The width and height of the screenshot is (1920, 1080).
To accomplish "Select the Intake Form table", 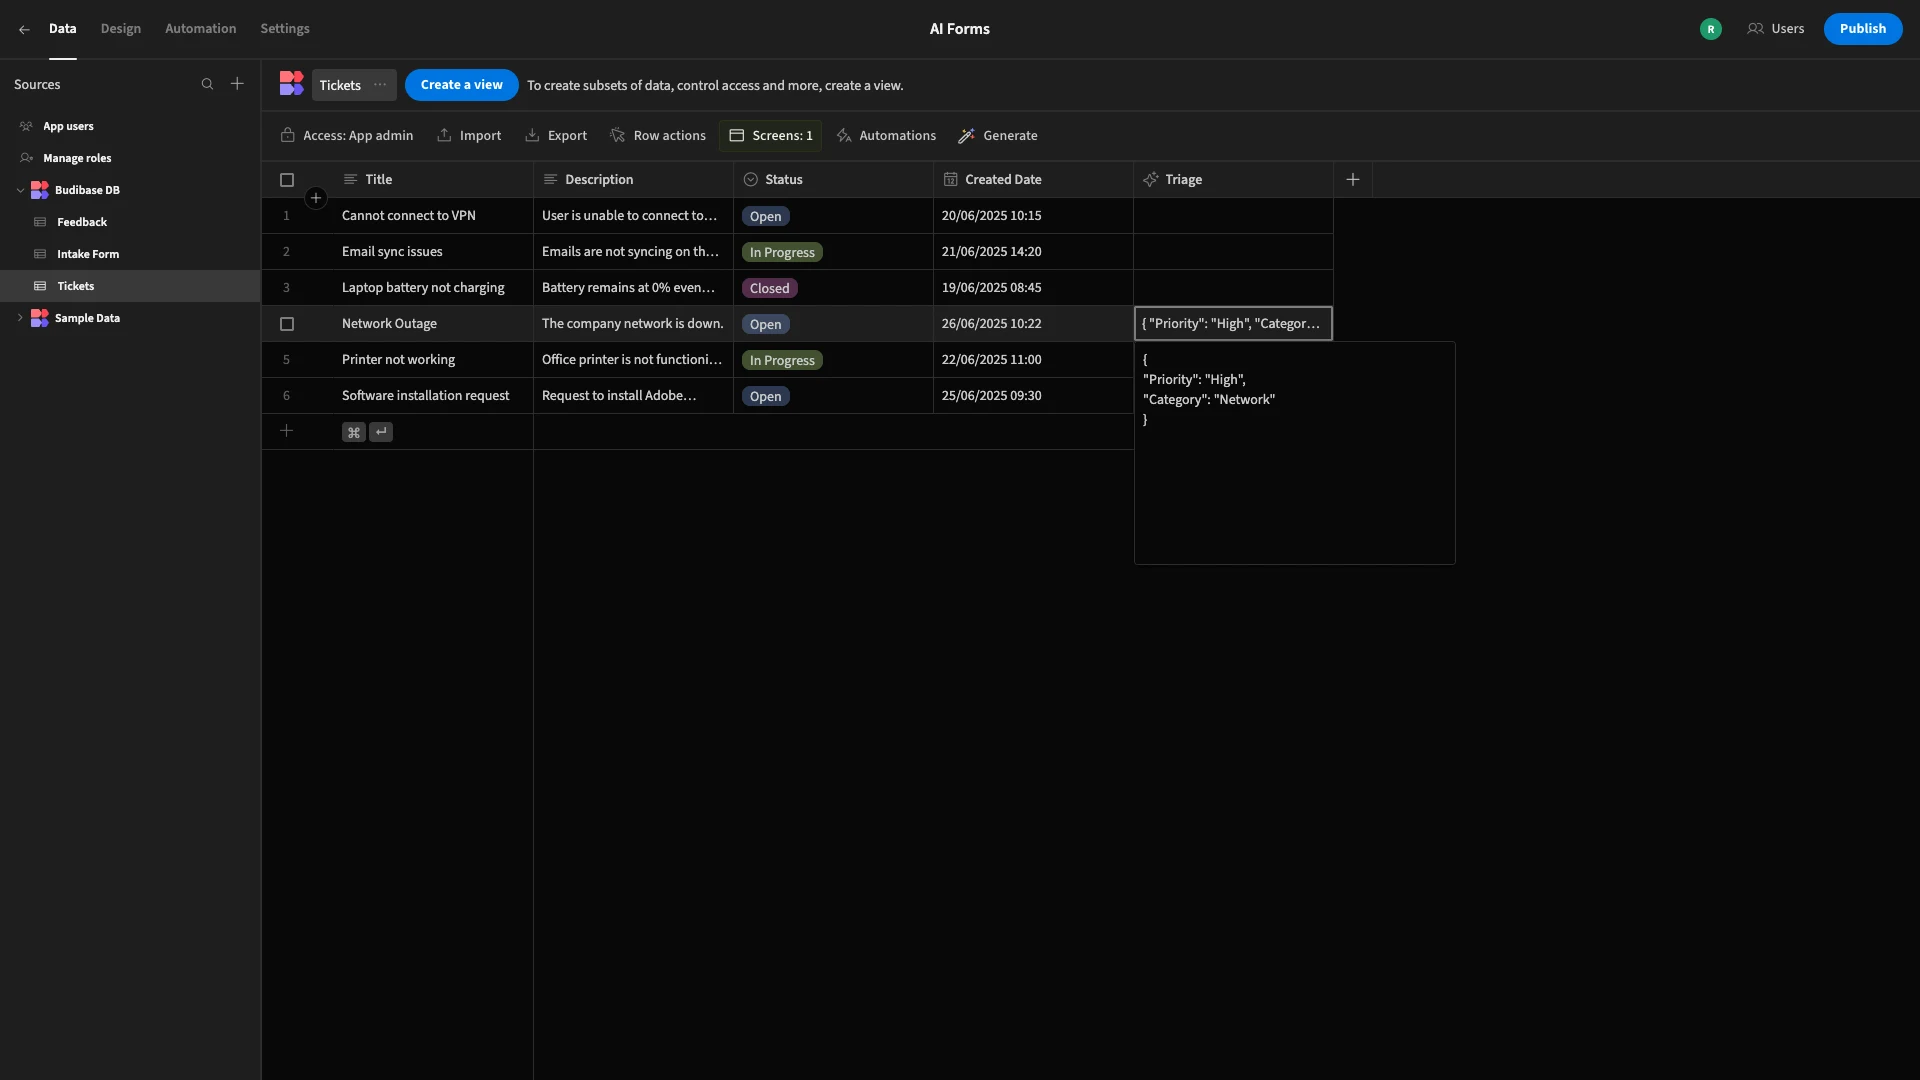I will 130,254.
